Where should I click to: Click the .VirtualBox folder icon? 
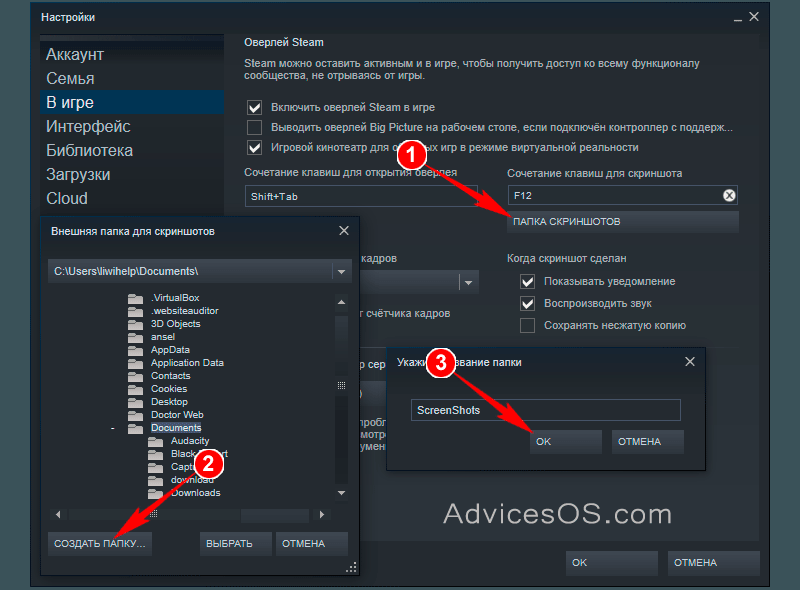click(x=135, y=298)
